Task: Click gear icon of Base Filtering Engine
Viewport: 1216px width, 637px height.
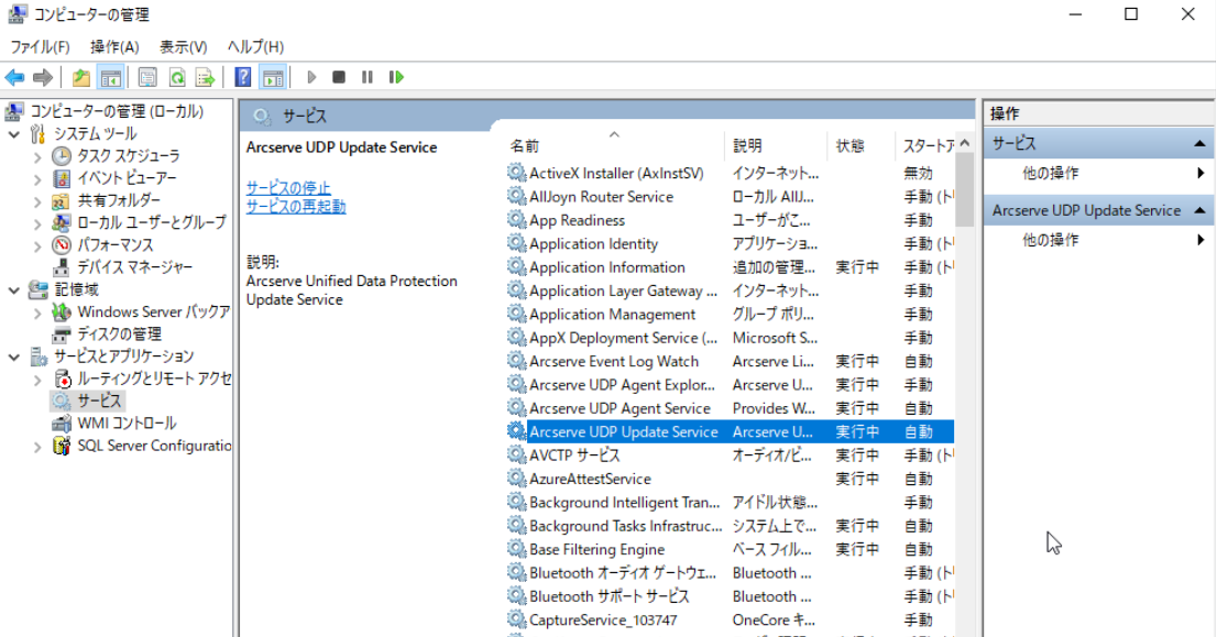Action: pos(516,549)
